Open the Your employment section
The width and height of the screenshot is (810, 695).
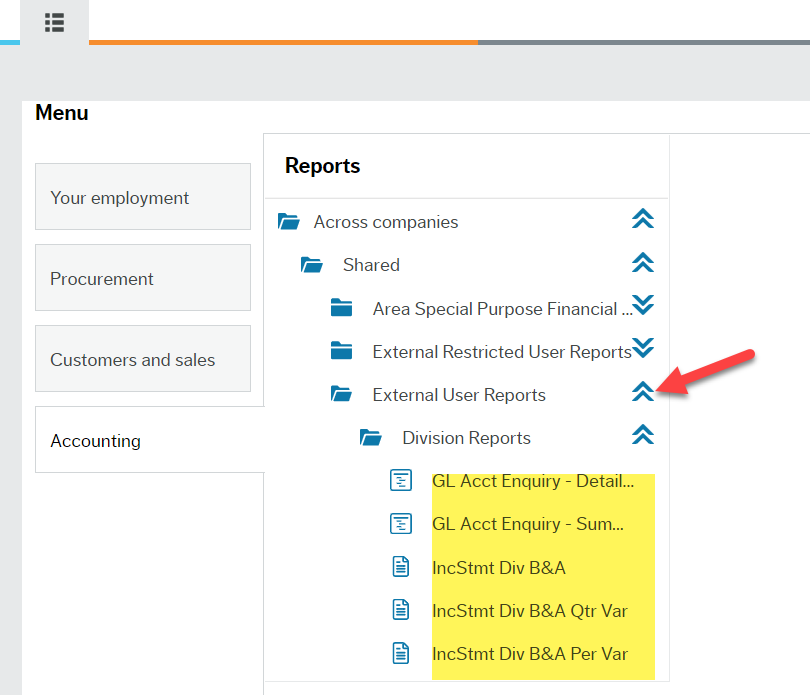click(142, 197)
